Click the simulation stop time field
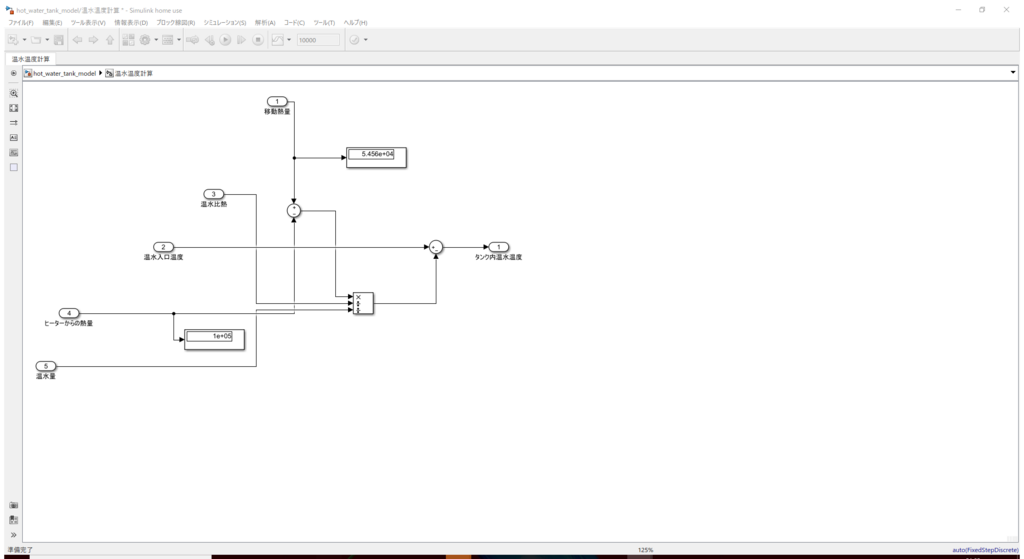 pos(318,40)
